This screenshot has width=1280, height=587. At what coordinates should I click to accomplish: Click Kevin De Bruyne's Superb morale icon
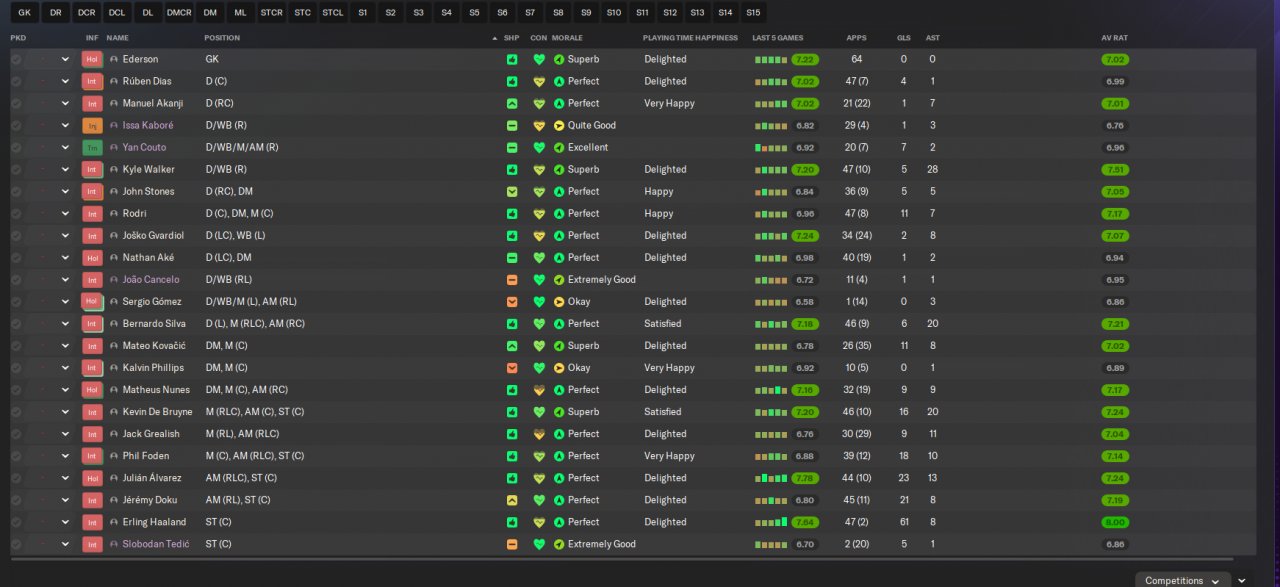(x=559, y=412)
